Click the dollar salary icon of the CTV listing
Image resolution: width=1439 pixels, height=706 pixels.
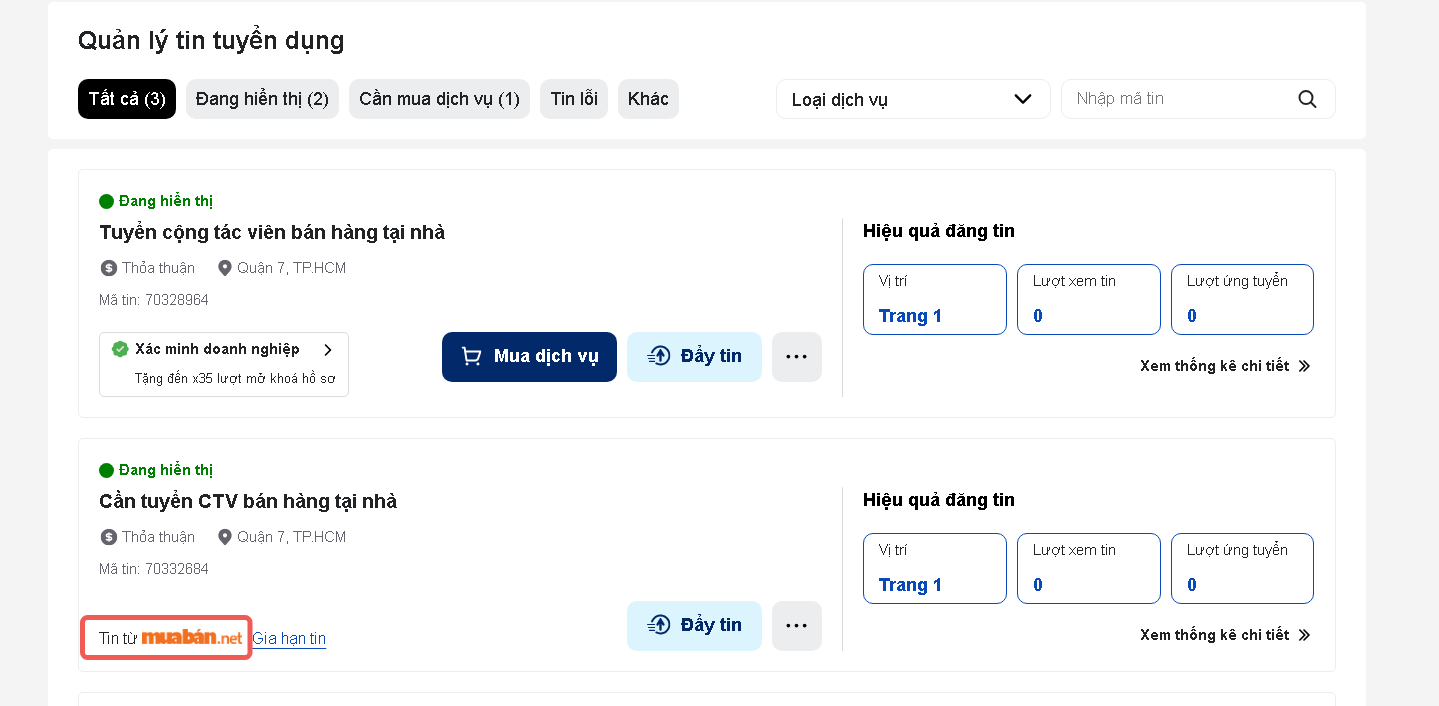[109, 537]
